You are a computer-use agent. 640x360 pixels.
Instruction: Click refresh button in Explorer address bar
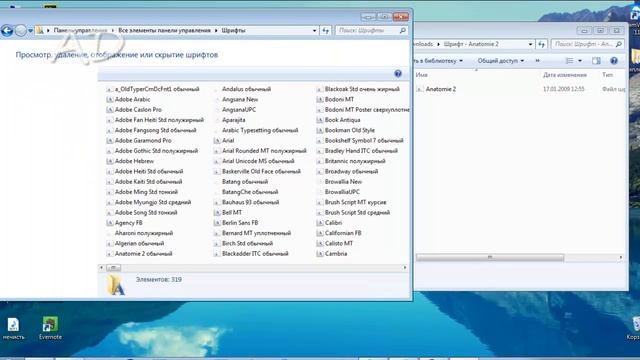542,44
